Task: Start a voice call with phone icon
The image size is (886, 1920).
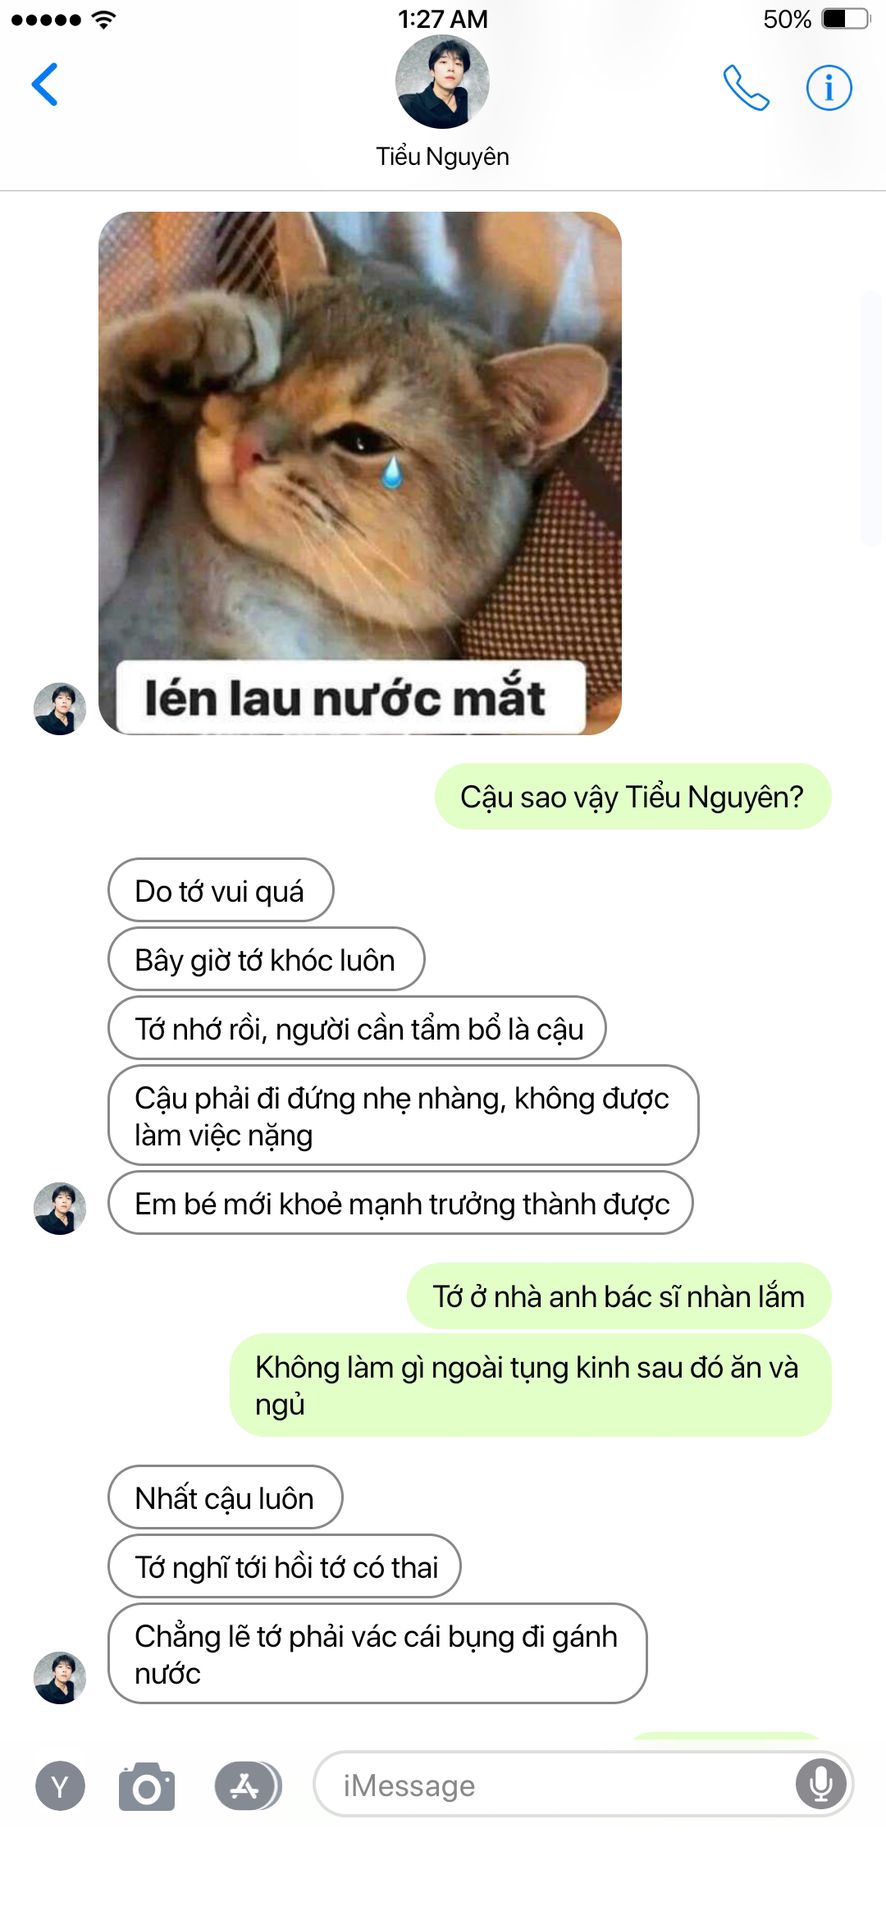Action: point(746,88)
